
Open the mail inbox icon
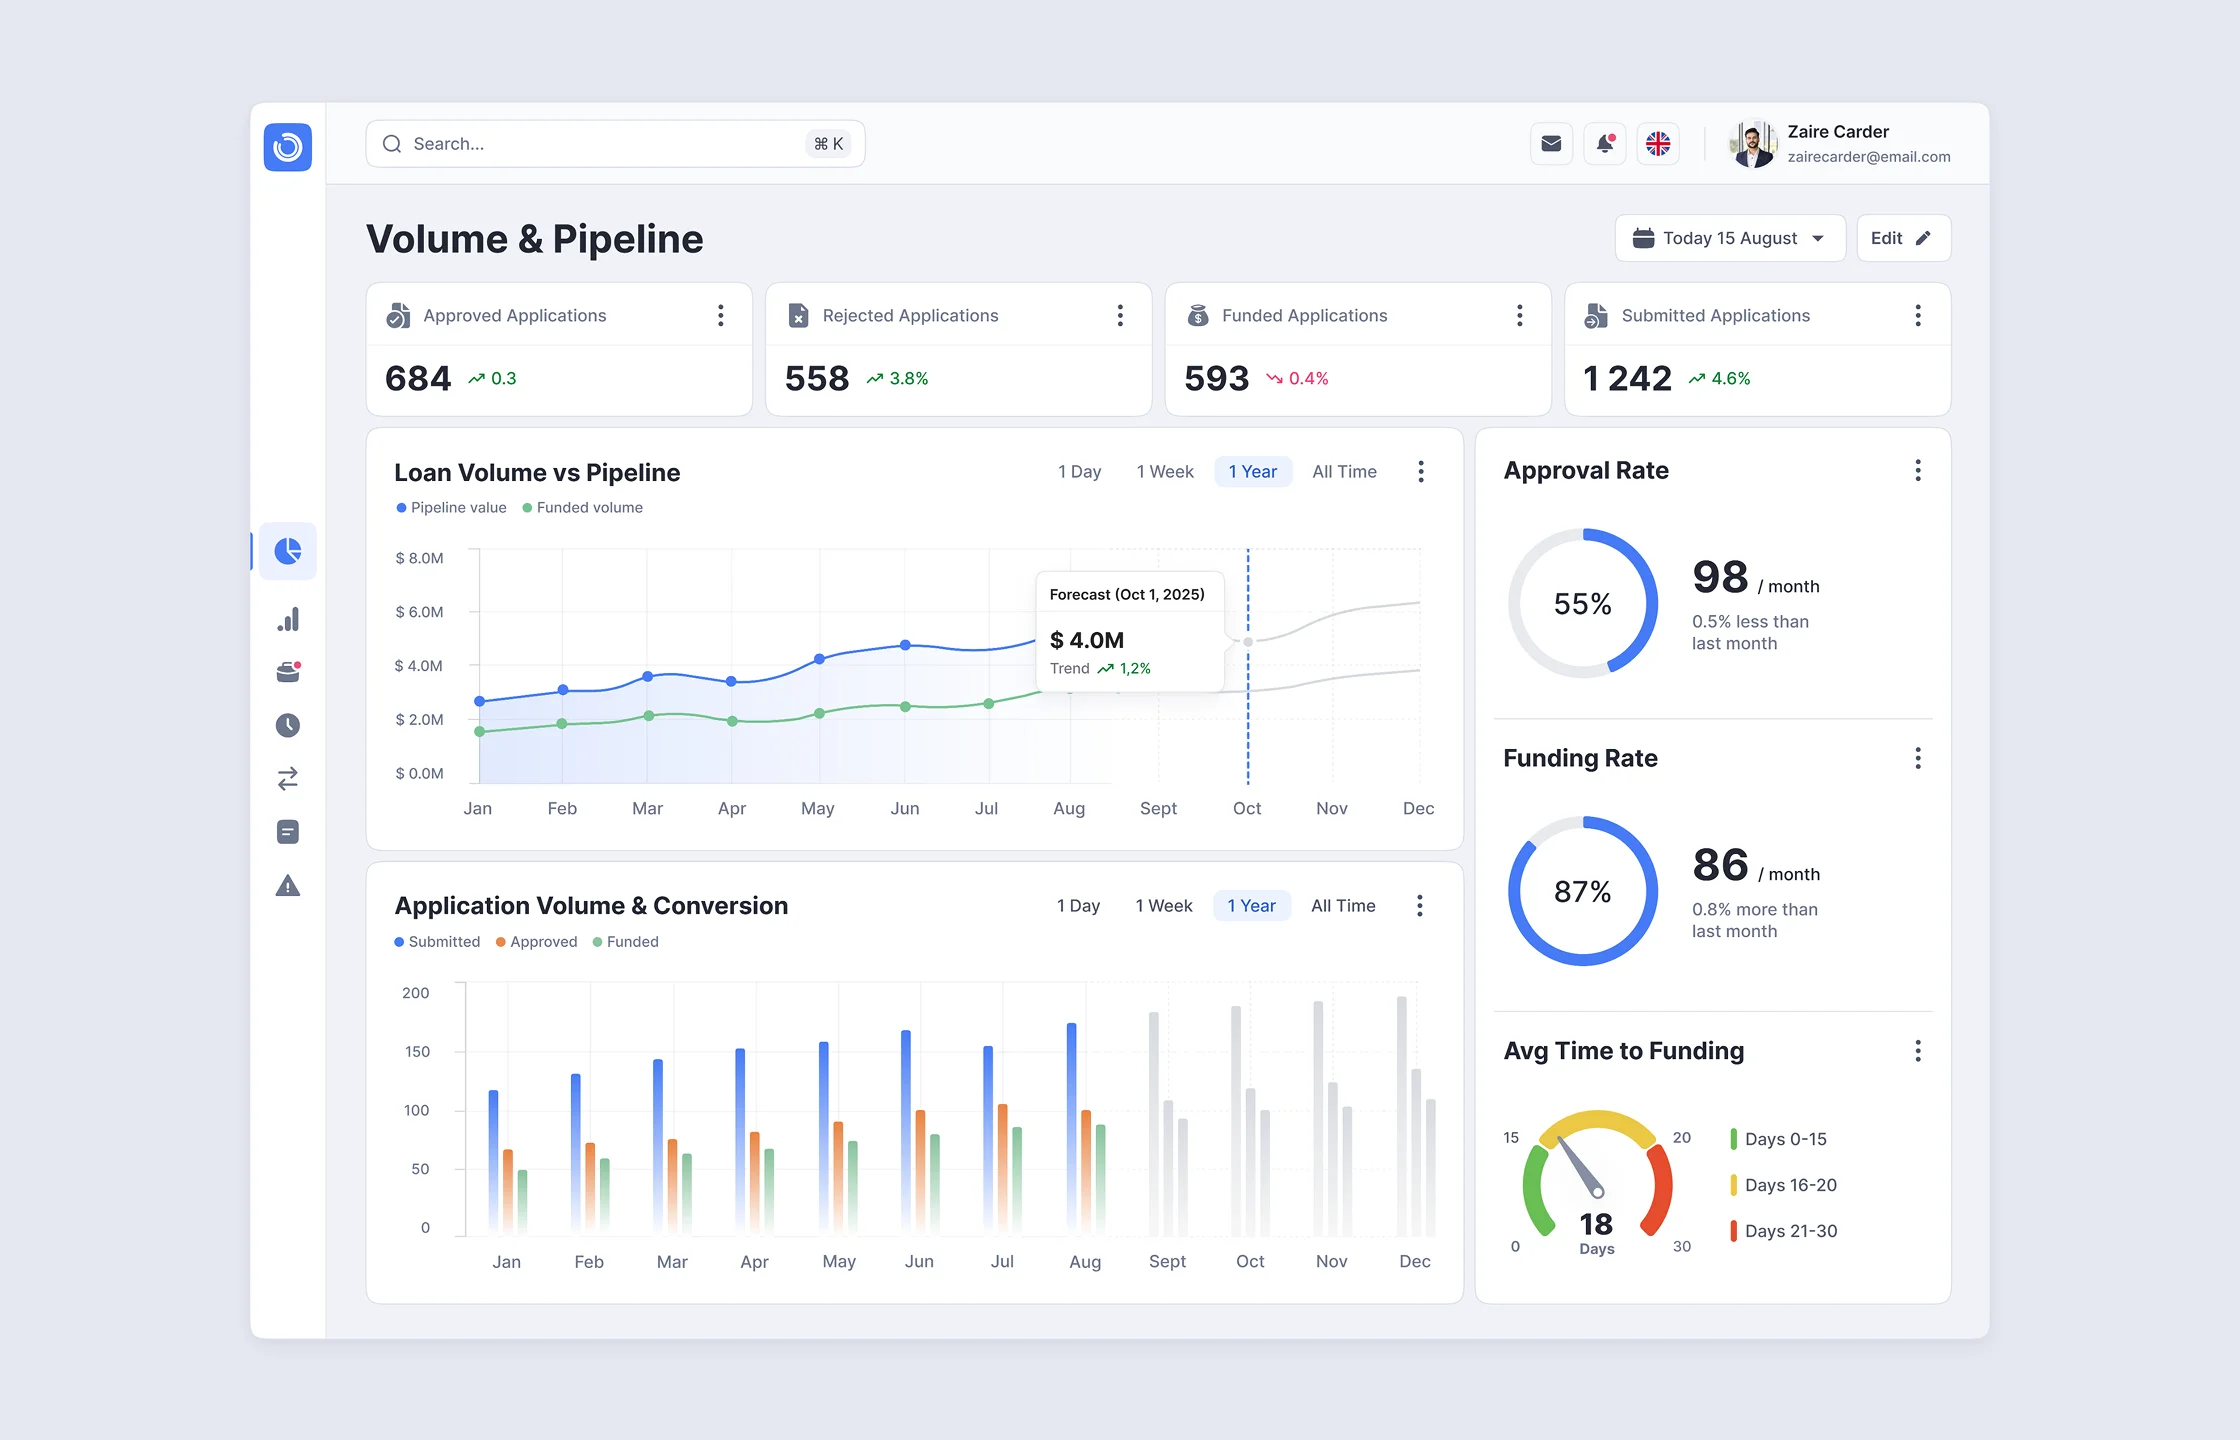point(1551,144)
